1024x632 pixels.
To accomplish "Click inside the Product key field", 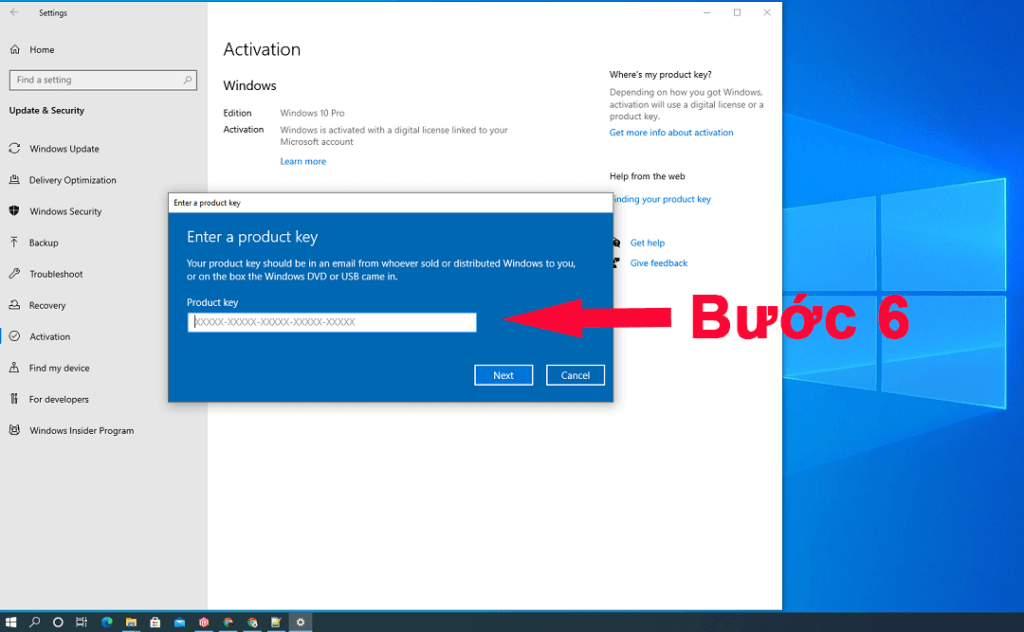I will coord(331,322).
